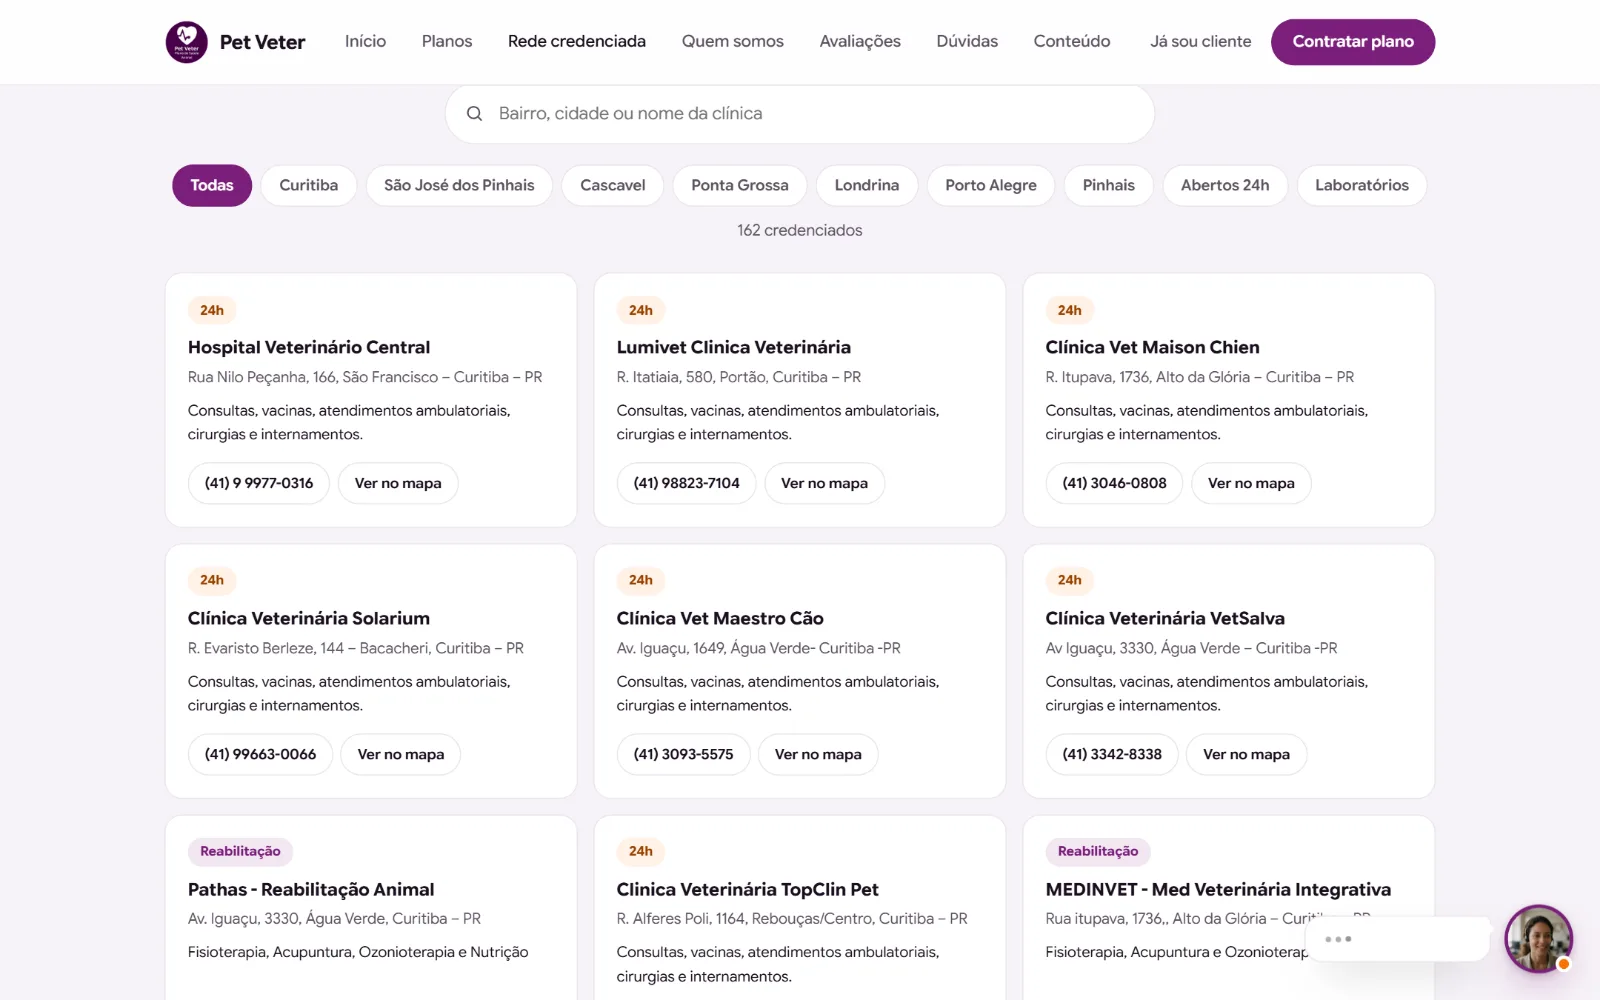The width and height of the screenshot is (1600, 1000).
Task: View Hospital Veterinário Central on map
Action: 398,484
